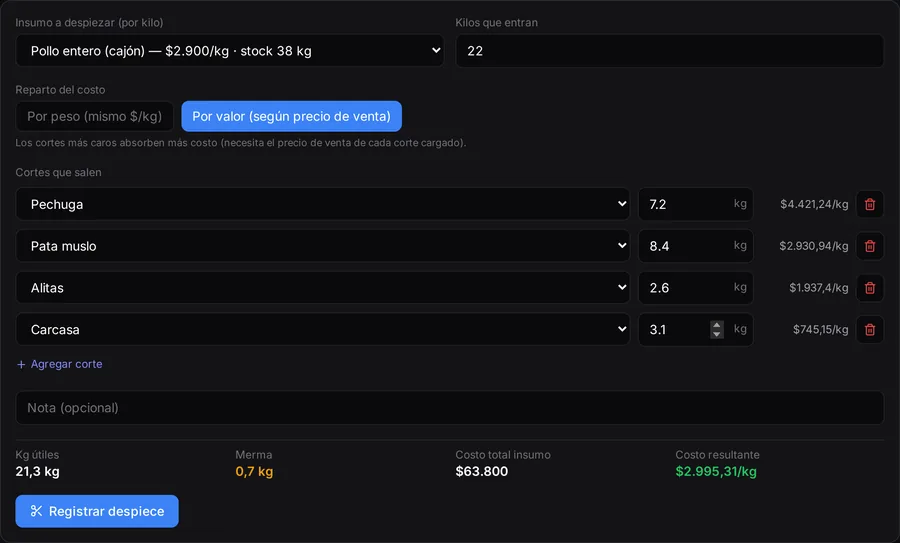This screenshot has width=900, height=543.
Task: Click the $1.937,4/kg Alitas cost
Action: click(x=818, y=288)
